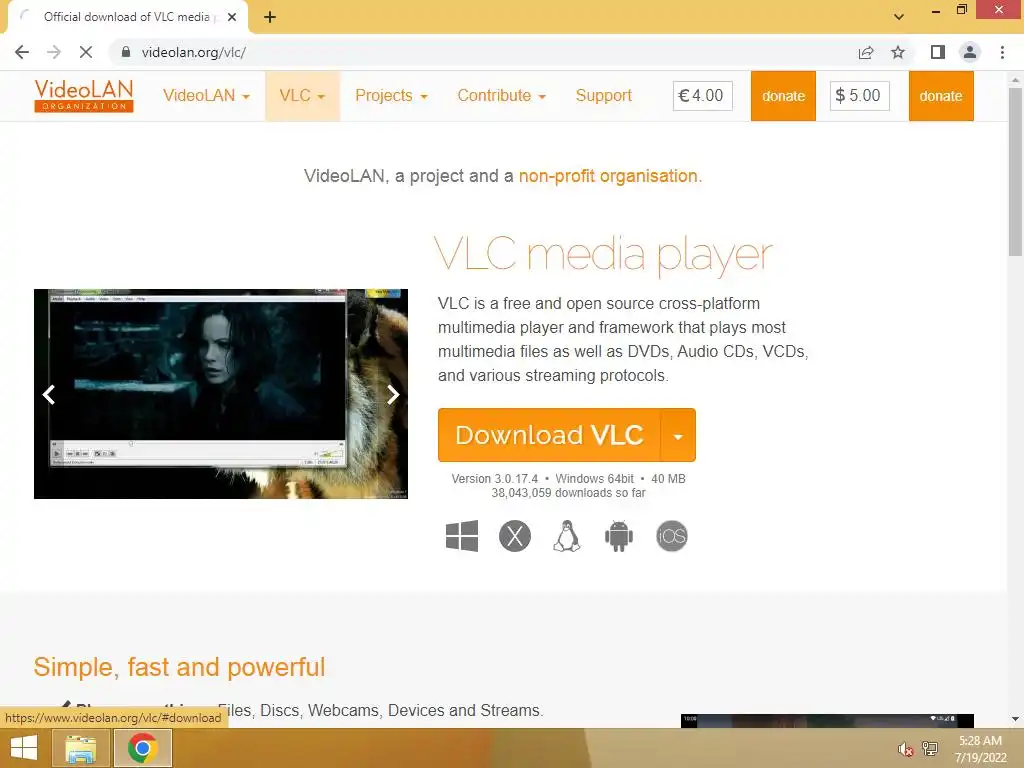This screenshot has height=768, width=1024.
Task: Close the VLC download tab
Action: [232, 17]
